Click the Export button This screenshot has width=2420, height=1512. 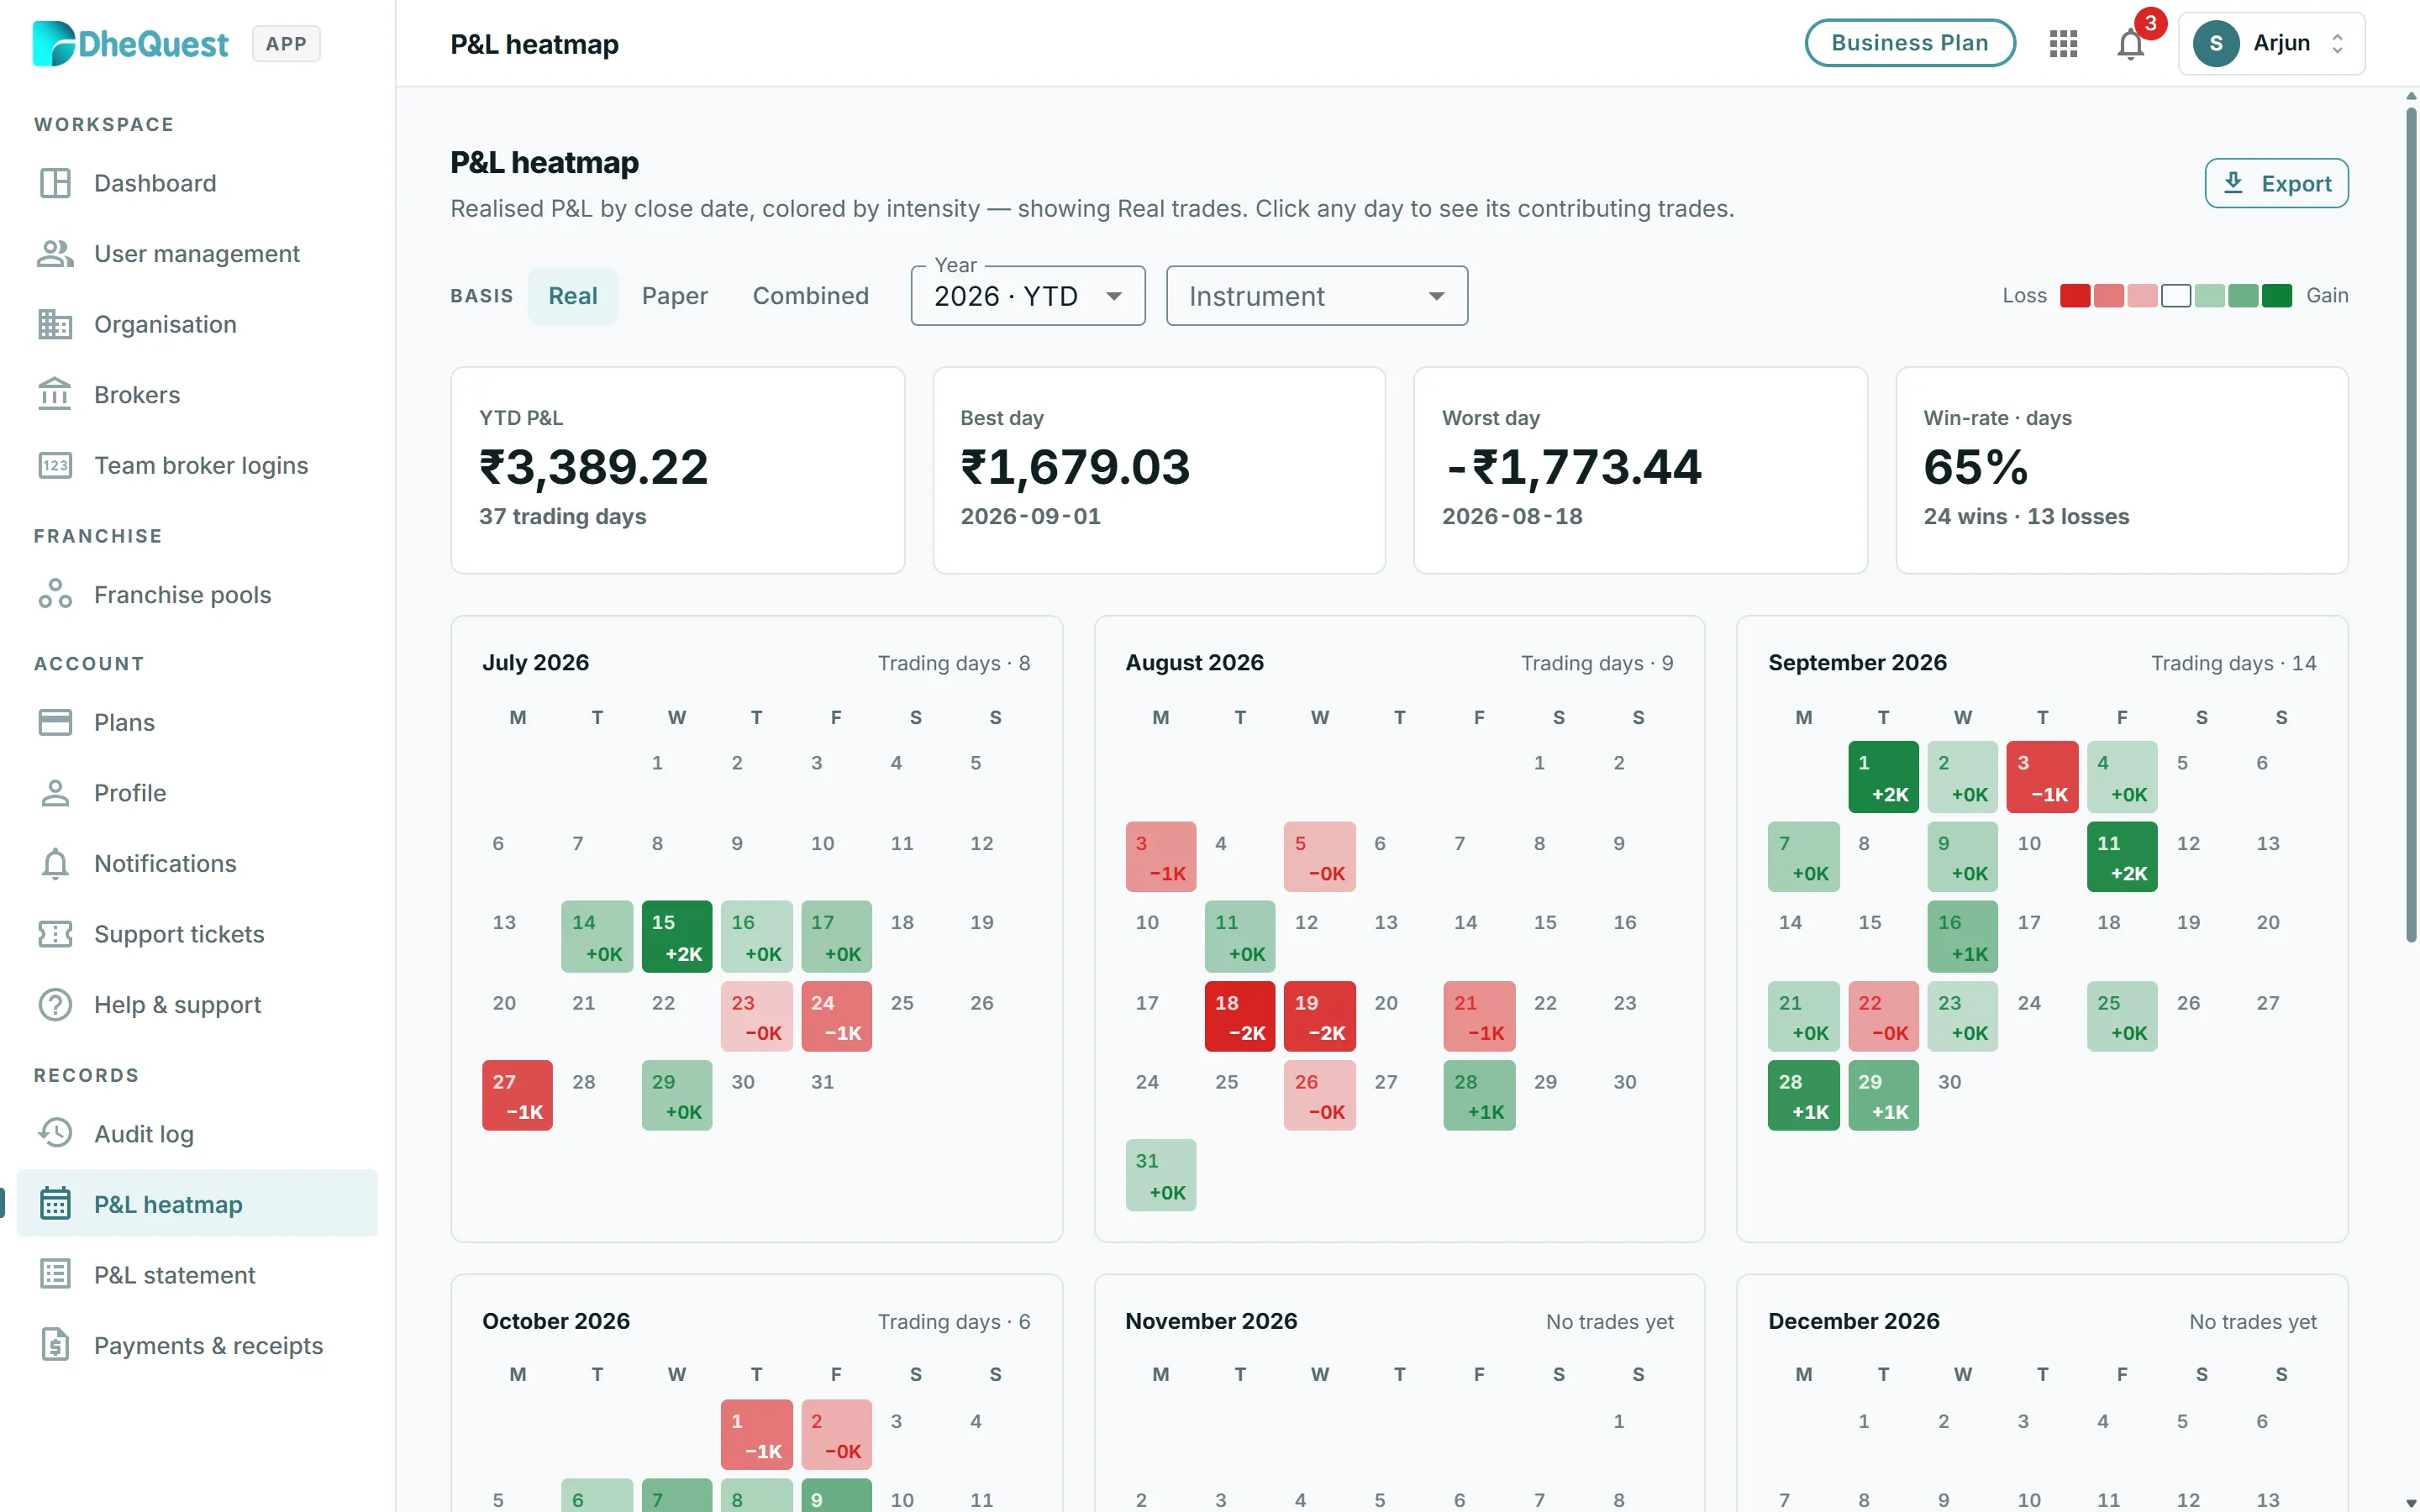(x=2276, y=183)
